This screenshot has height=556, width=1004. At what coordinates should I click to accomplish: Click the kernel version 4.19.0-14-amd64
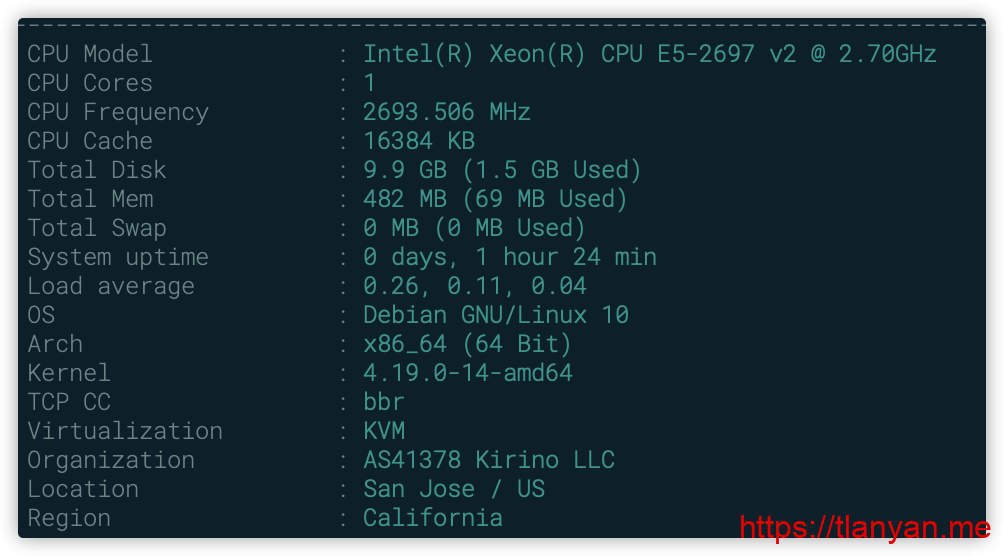point(467,373)
